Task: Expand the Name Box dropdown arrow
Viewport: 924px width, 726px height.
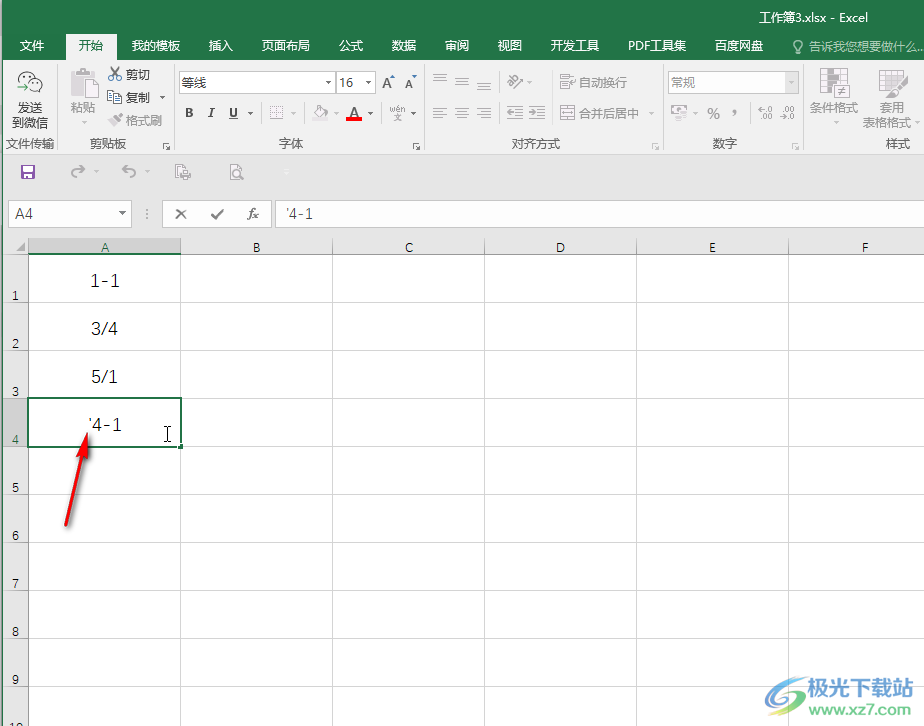Action: click(122, 213)
